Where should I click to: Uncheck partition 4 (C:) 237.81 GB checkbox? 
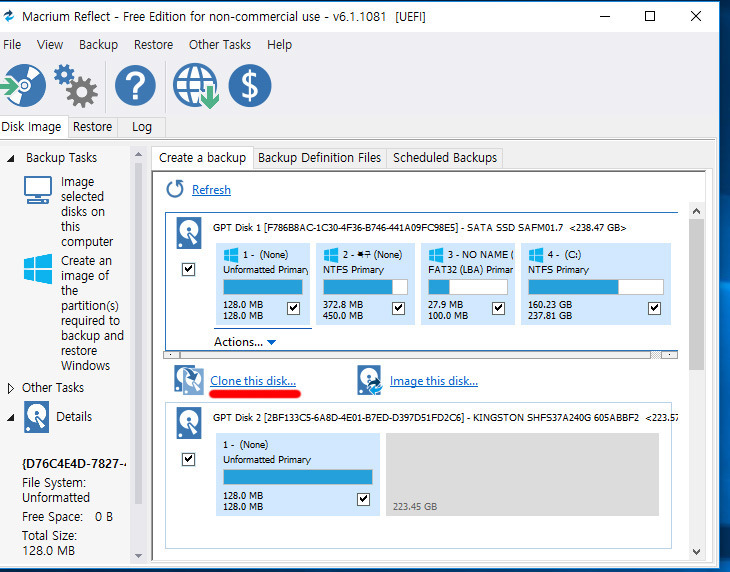(x=655, y=308)
